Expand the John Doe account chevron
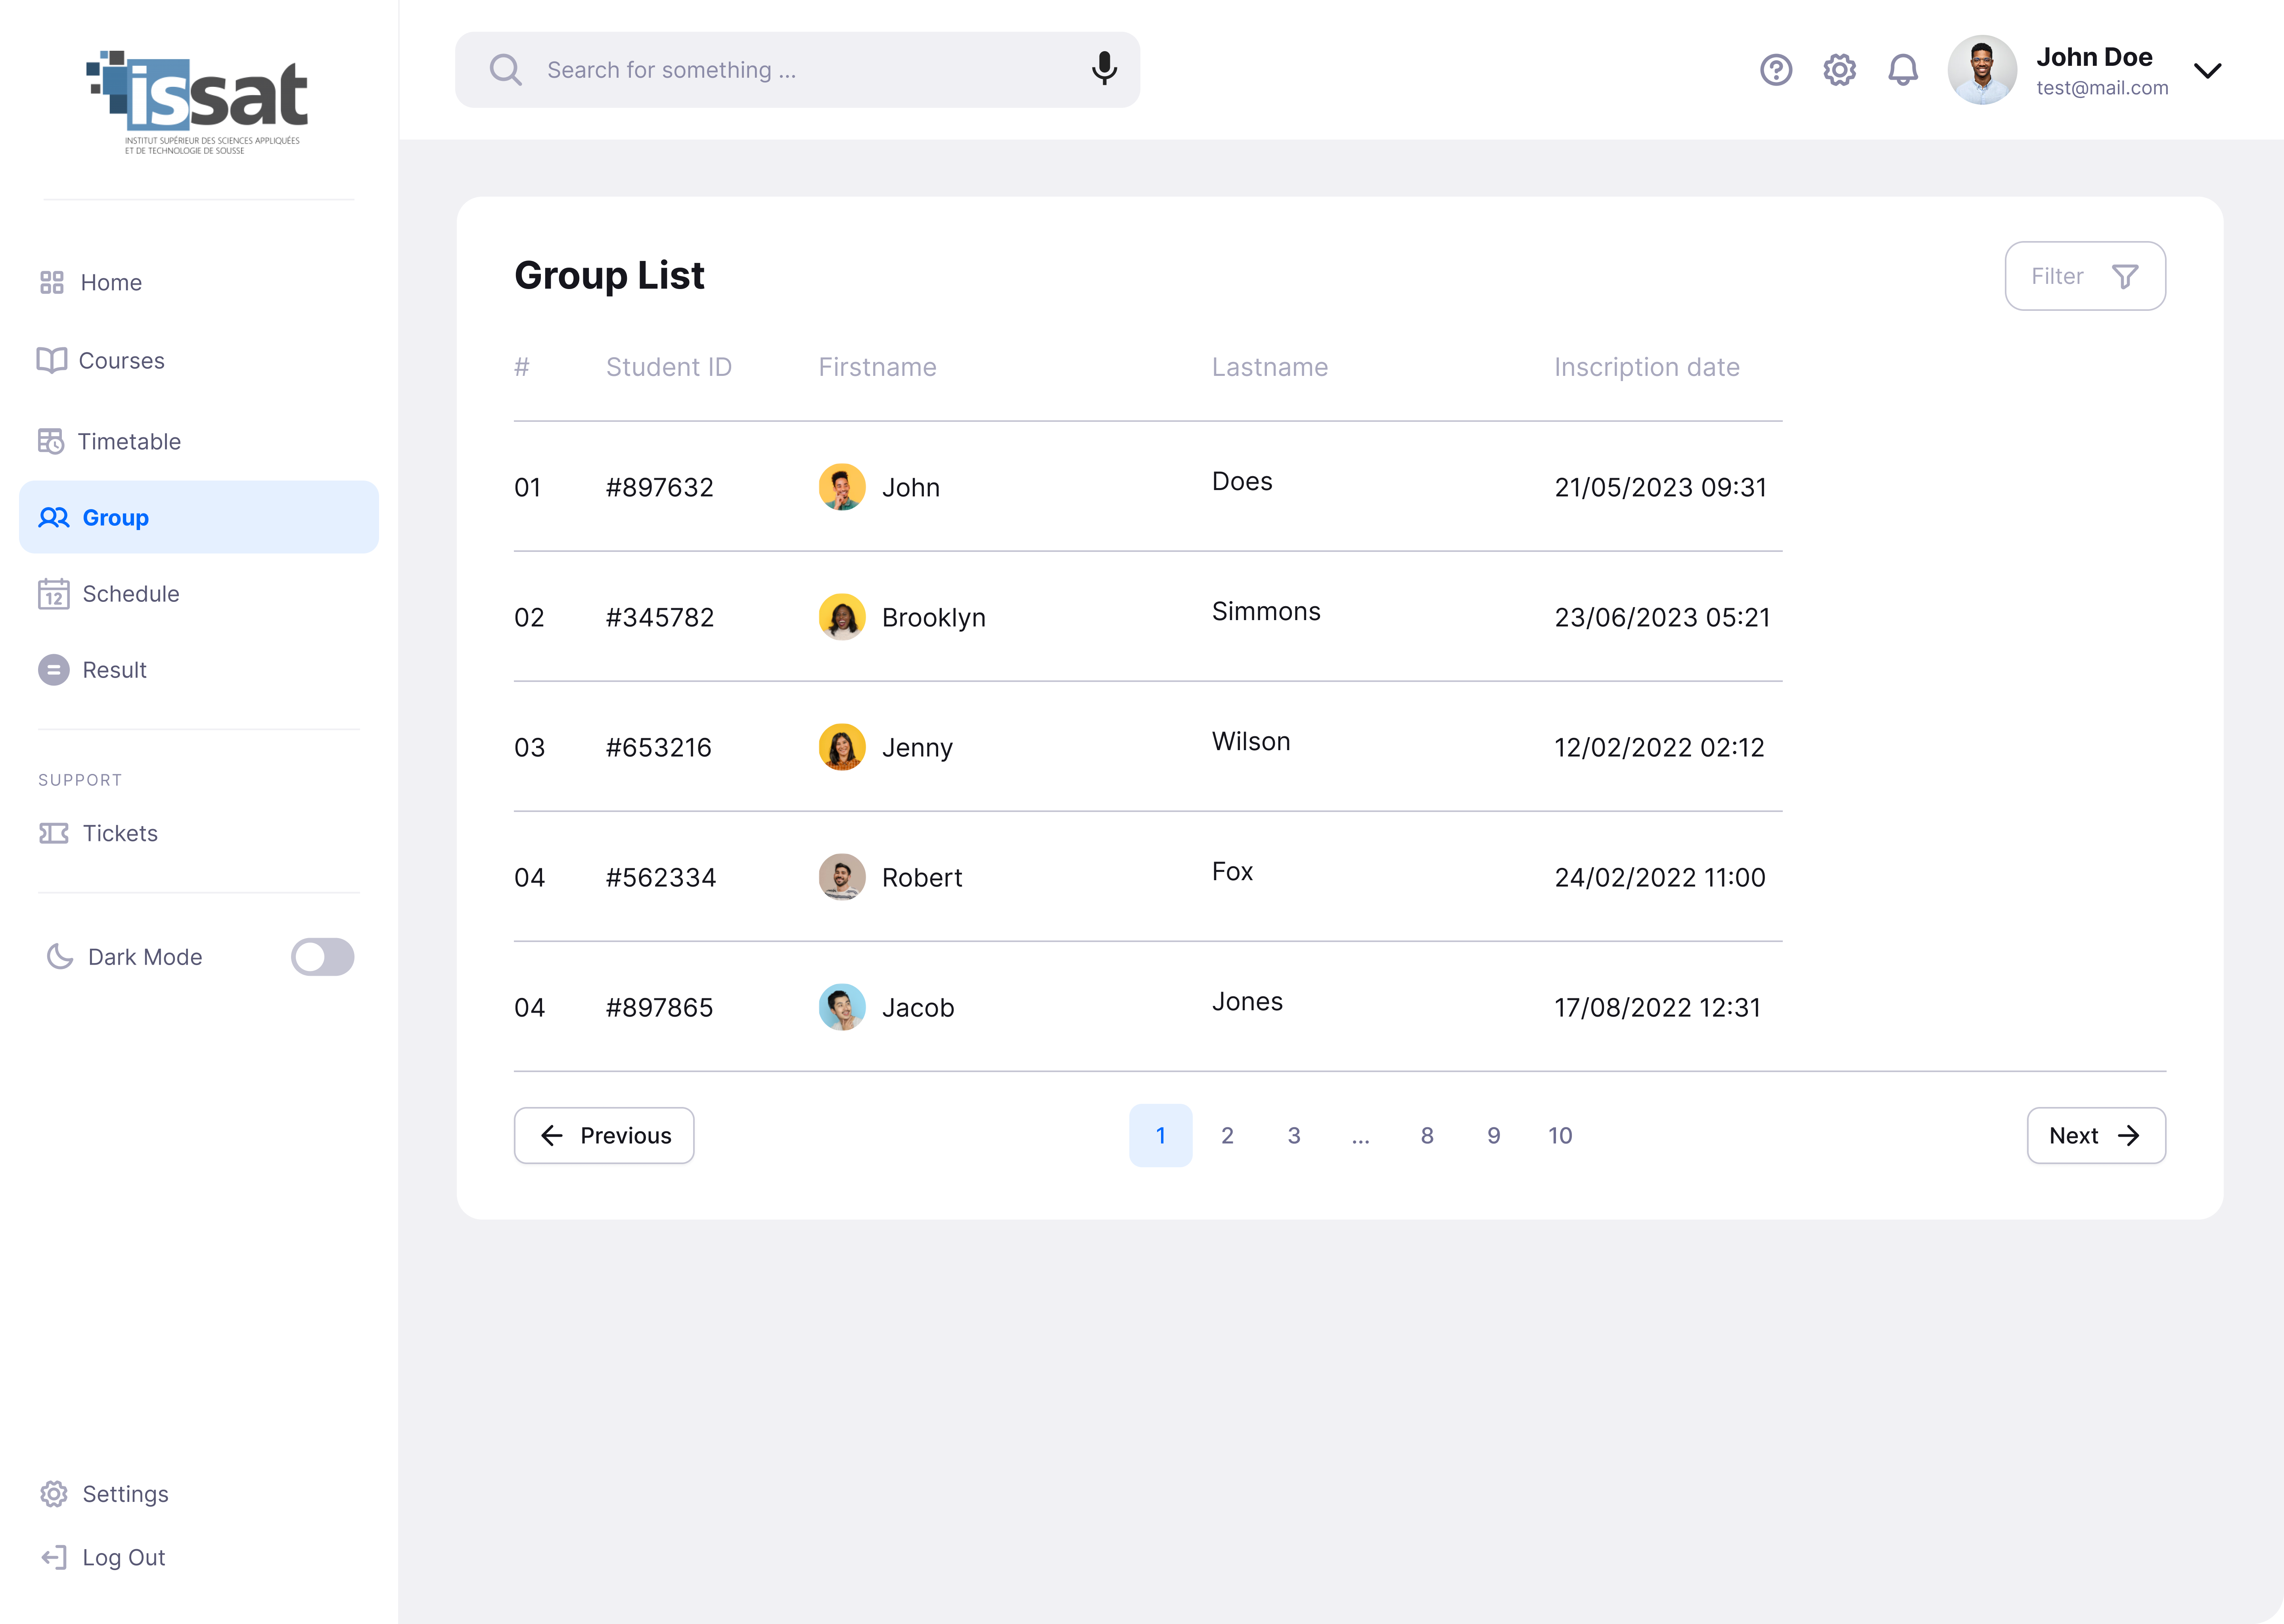 tap(2207, 71)
